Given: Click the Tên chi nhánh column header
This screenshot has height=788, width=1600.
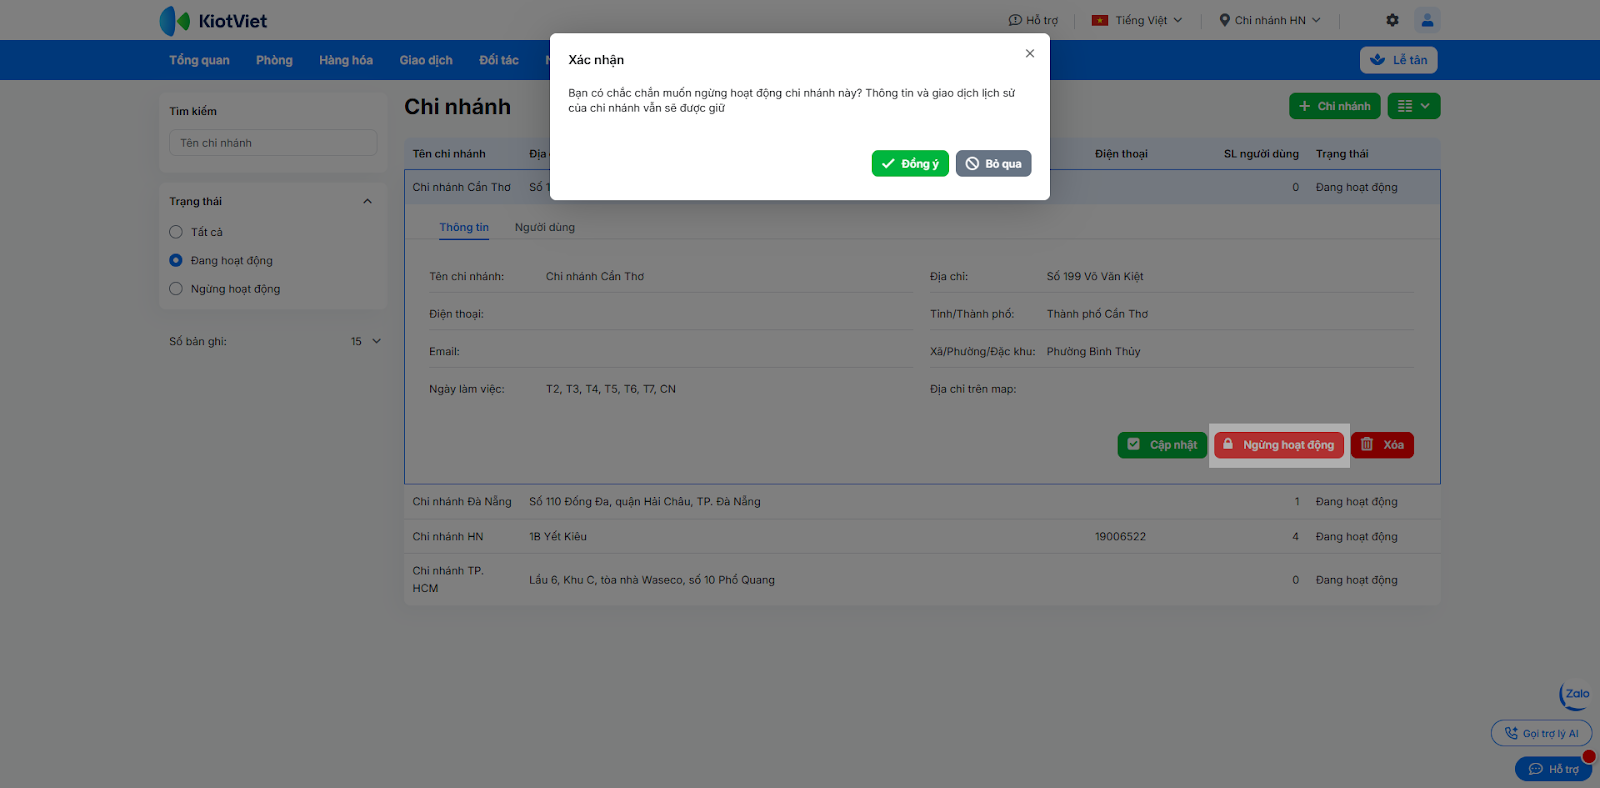Looking at the screenshot, I should [449, 154].
